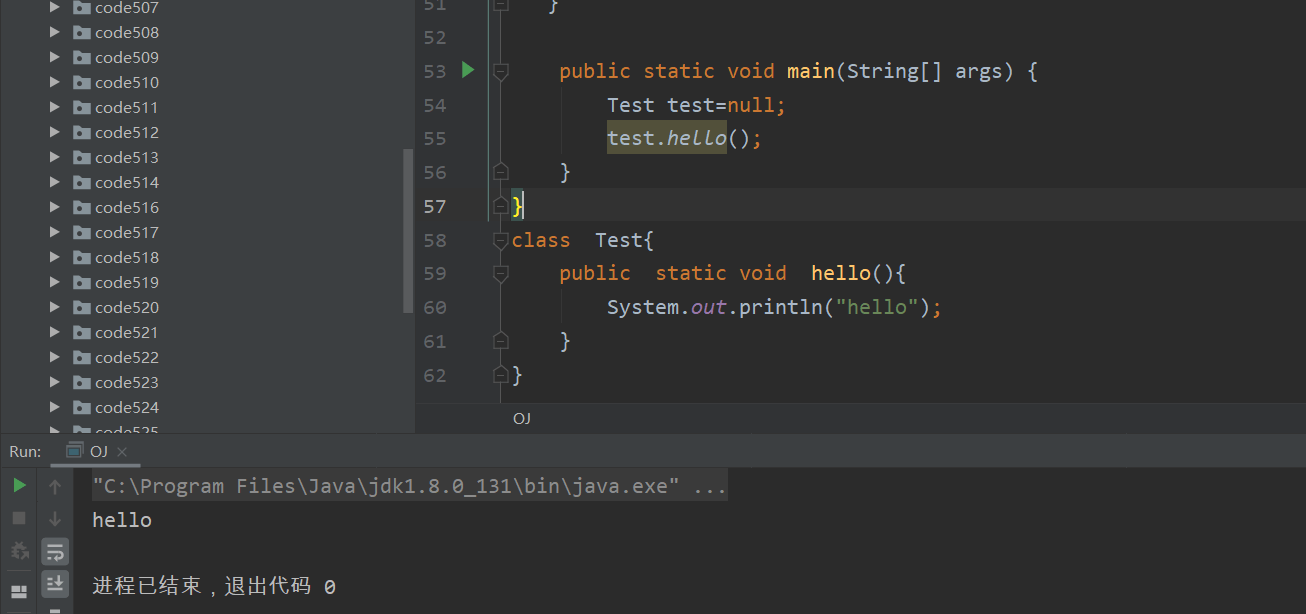This screenshot has height=614, width=1306.
Task: Click 'hello' method name on line 59
Action: pyautogui.click(x=841, y=274)
